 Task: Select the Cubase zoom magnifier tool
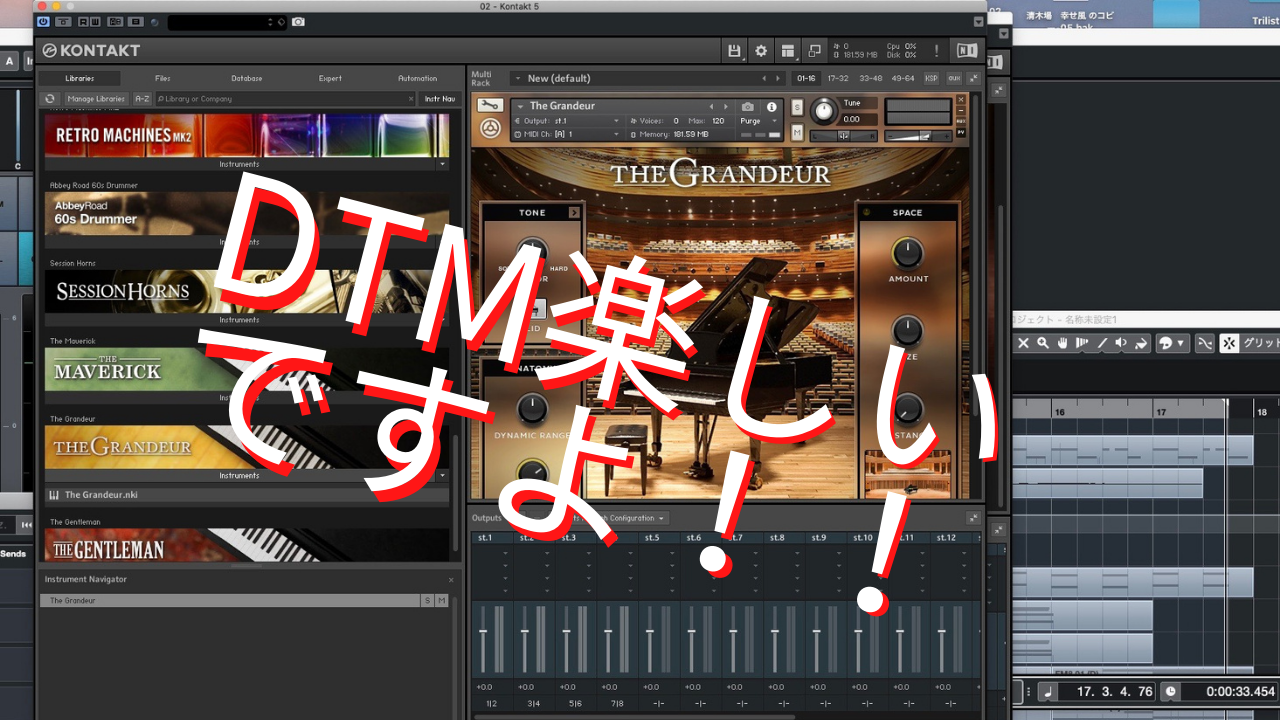pos(1043,343)
